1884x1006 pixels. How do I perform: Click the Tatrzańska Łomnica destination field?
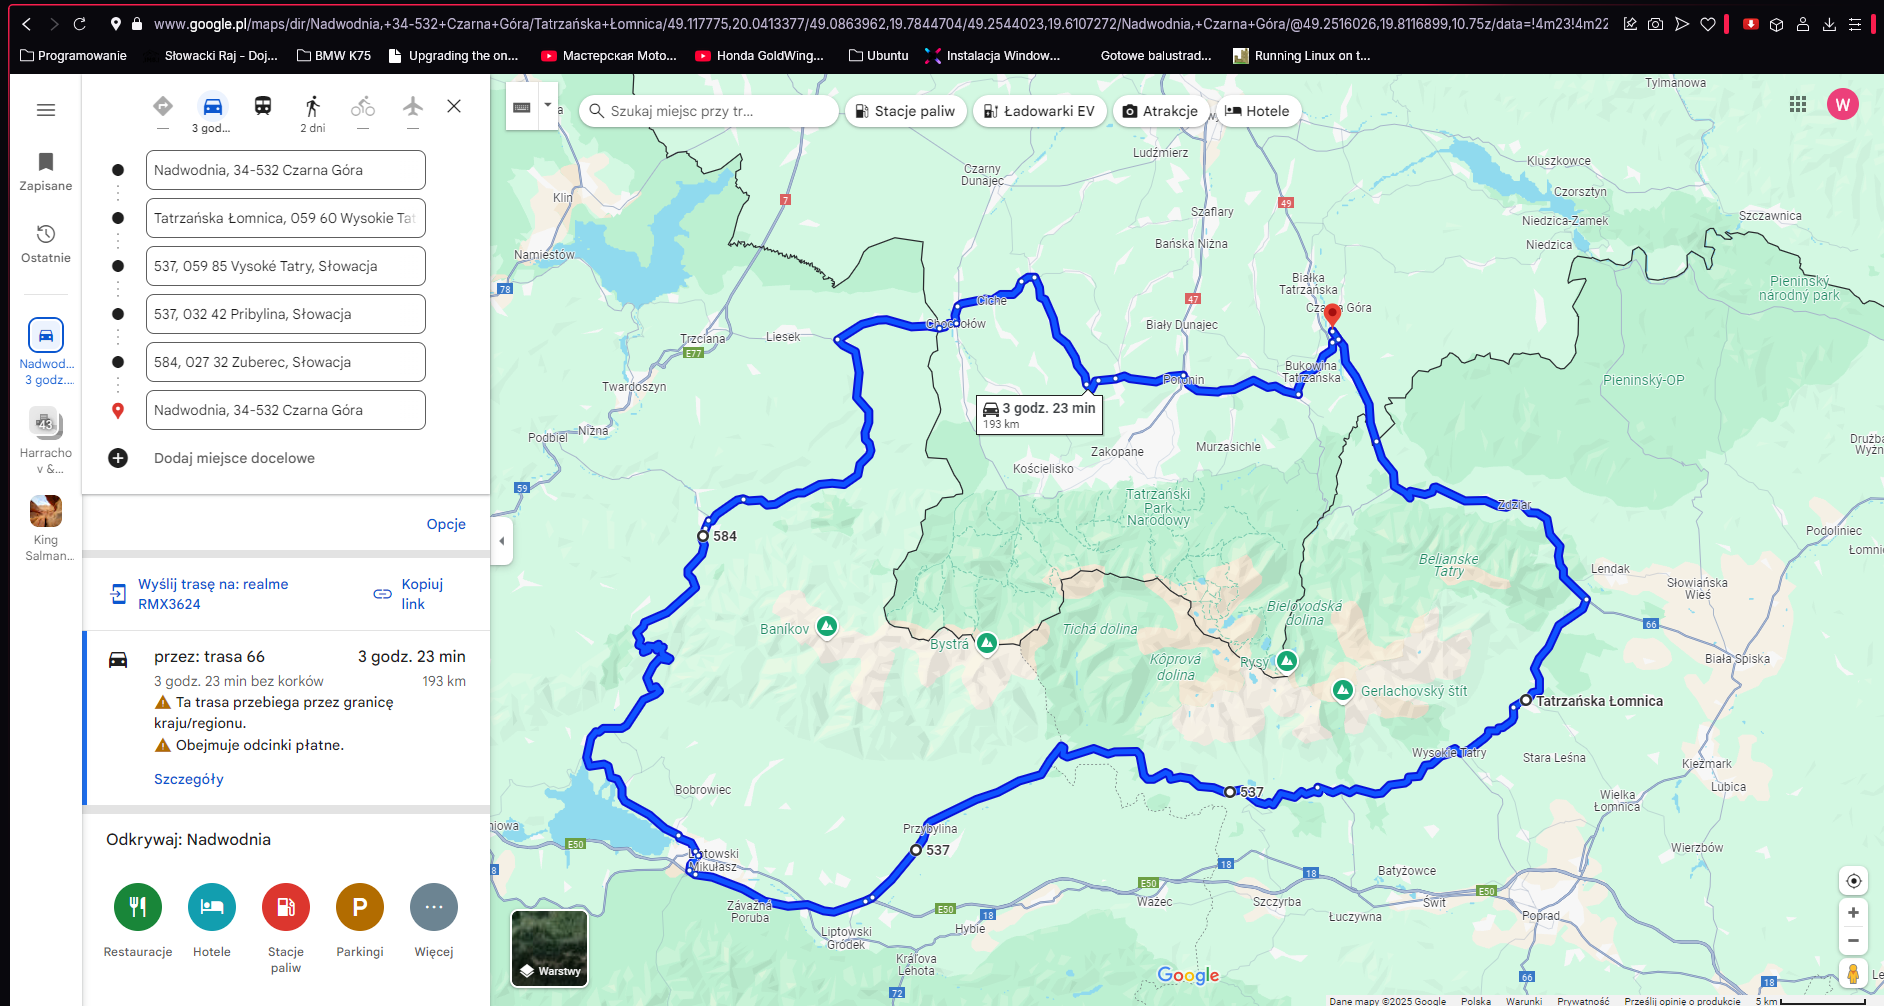285,218
